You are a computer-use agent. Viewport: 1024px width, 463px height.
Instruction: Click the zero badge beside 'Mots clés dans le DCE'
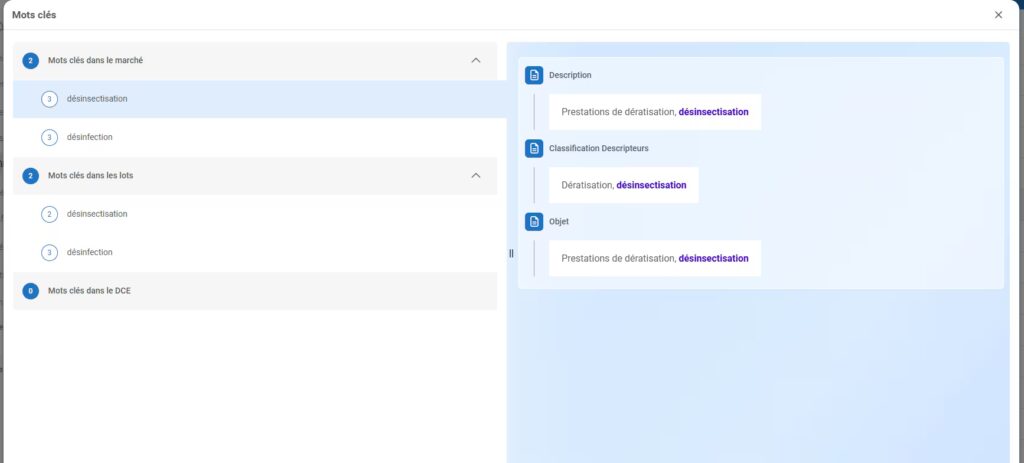31,291
